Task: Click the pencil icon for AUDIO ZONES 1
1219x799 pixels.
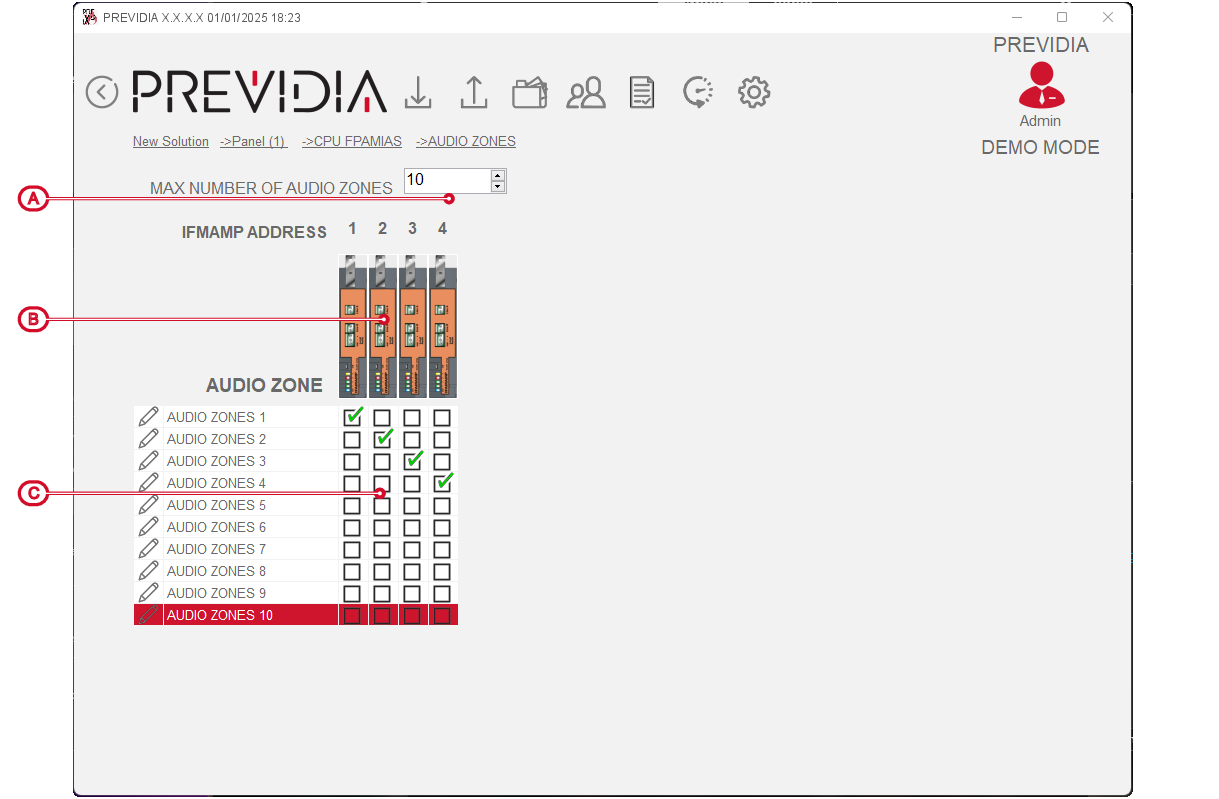Action: [x=149, y=416]
